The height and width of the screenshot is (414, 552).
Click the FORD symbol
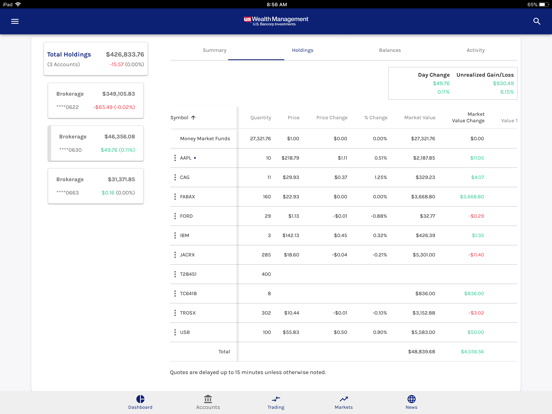point(186,216)
